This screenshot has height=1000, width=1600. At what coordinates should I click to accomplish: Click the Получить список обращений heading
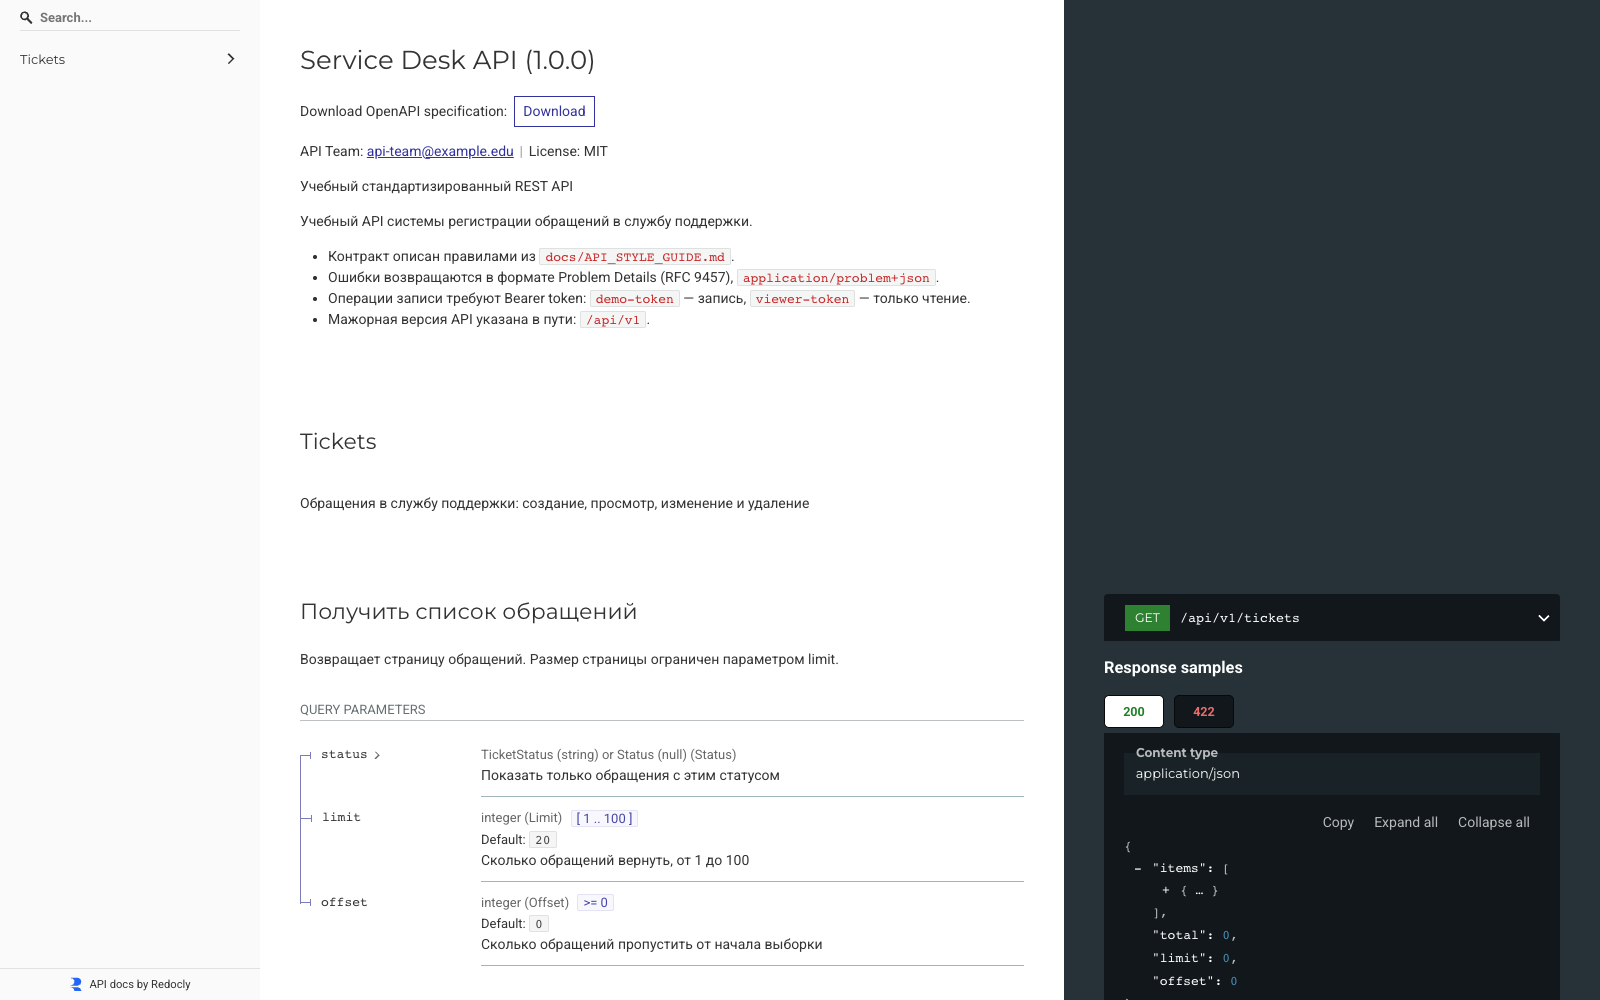point(468,611)
